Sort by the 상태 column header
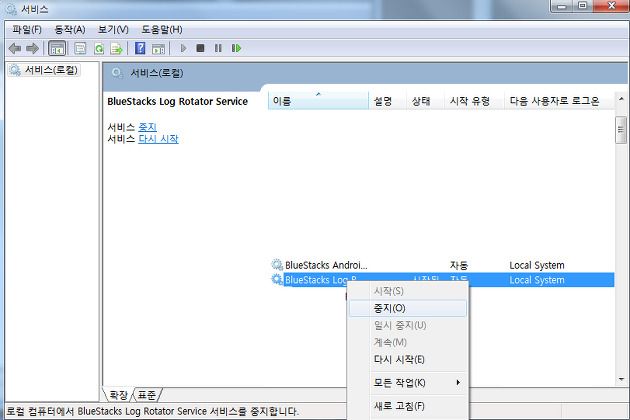Screen dimensions: 630x420 coord(425,100)
